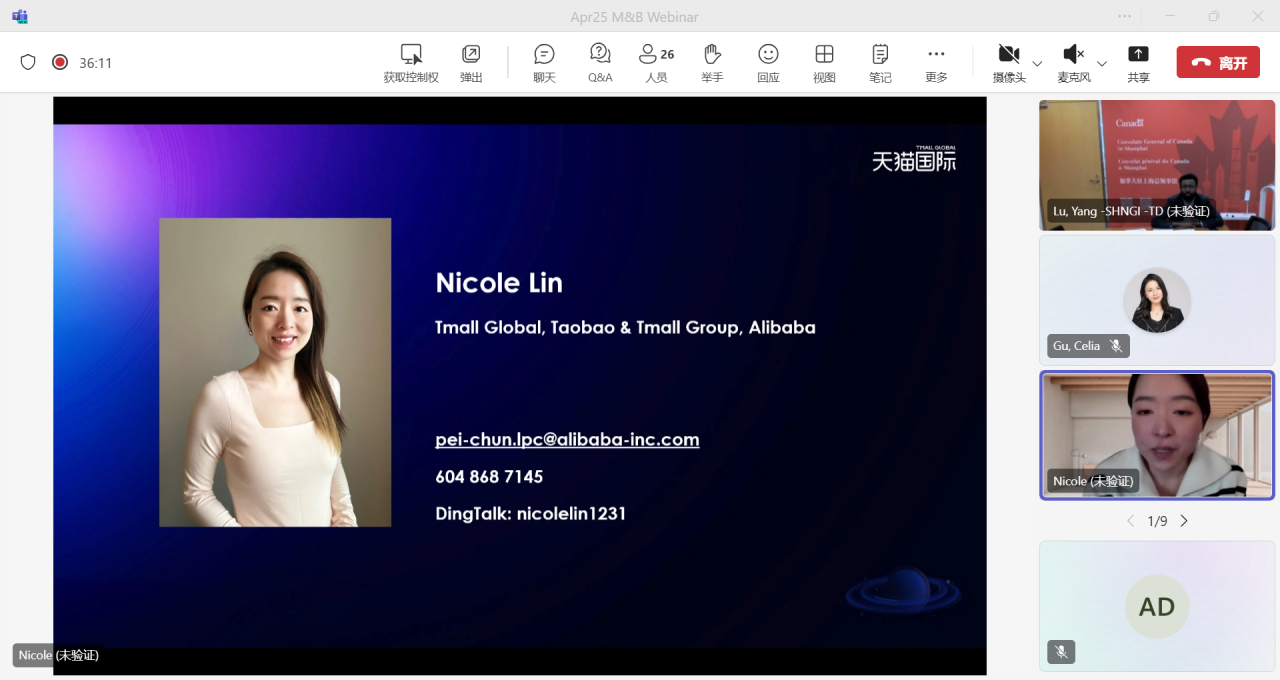The height and width of the screenshot is (680, 1280).
Task: Select Lu, Yang video tile
Action: tap(1157, 165)
